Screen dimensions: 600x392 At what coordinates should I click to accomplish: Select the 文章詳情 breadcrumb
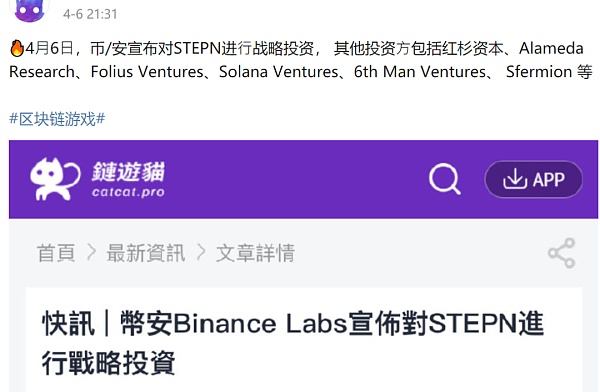coord(255,253)
